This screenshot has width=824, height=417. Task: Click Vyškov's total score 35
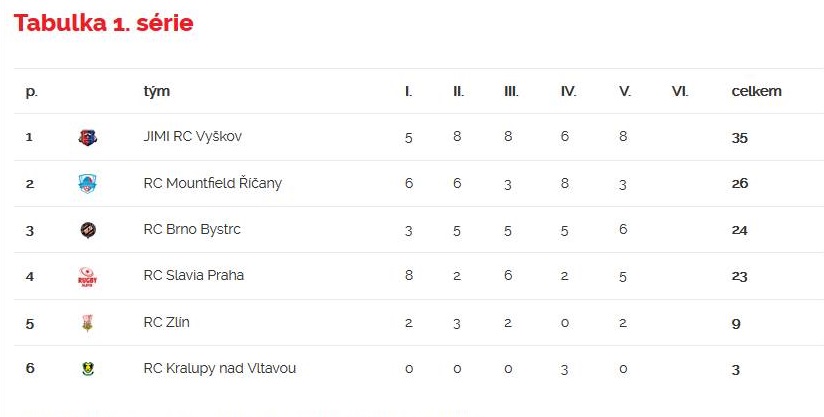[x=739, y=138]
